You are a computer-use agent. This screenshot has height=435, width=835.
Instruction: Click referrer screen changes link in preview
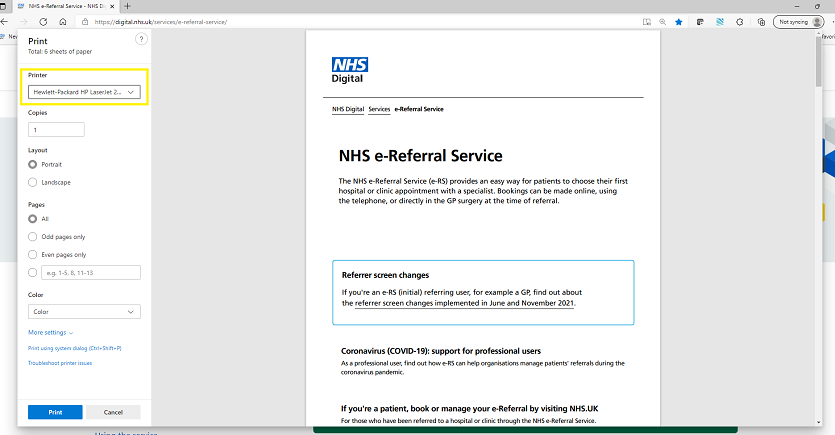pos(464,303)
